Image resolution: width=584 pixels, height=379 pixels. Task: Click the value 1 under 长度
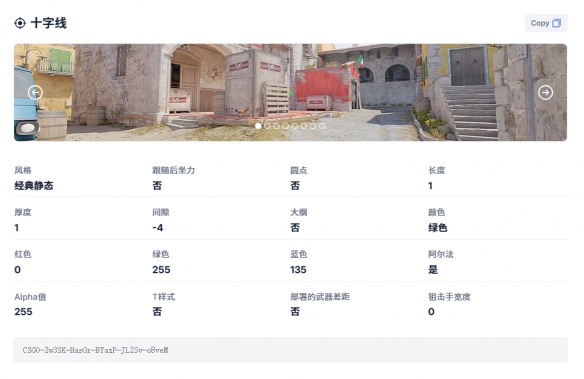(430, 185)
